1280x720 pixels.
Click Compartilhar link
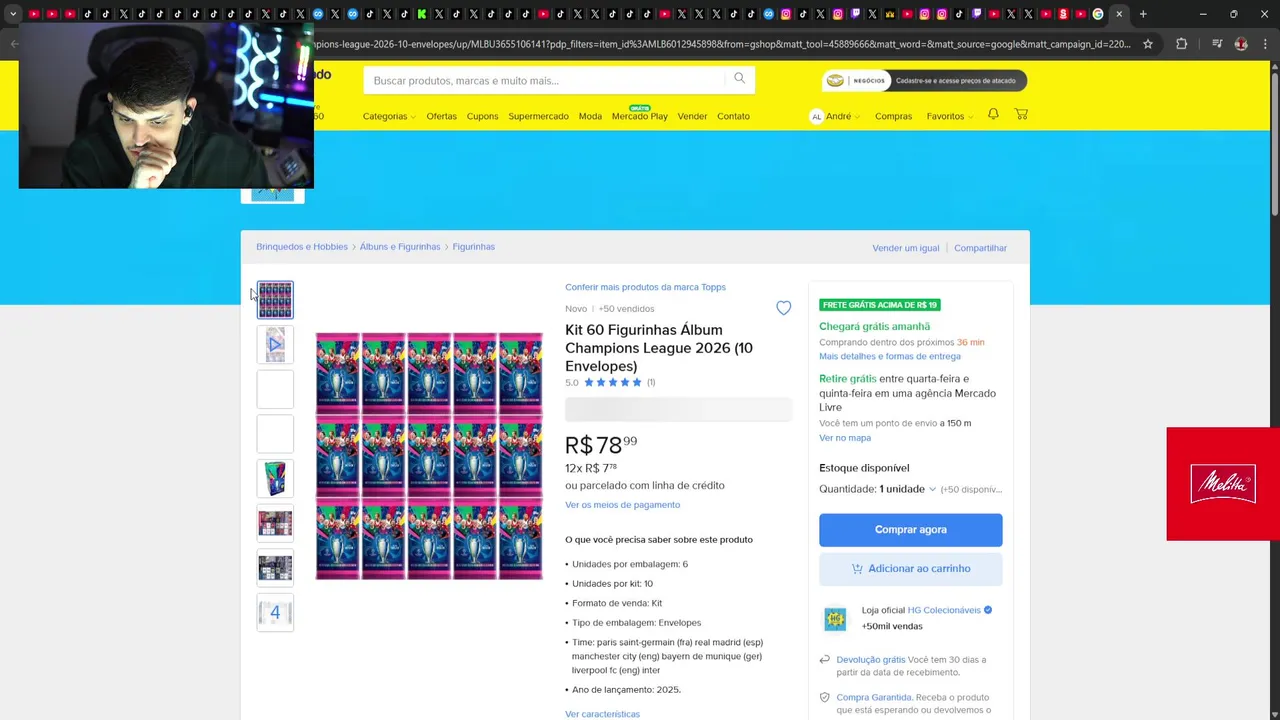980,248
